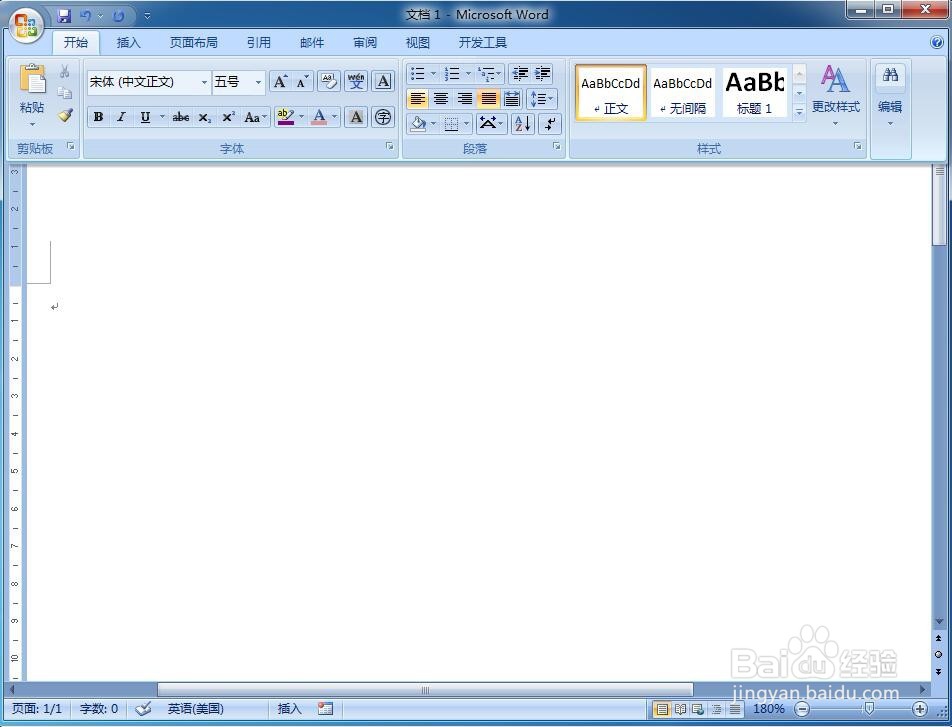
Task: Toggle Italic formatting
Action: (121, 117)
